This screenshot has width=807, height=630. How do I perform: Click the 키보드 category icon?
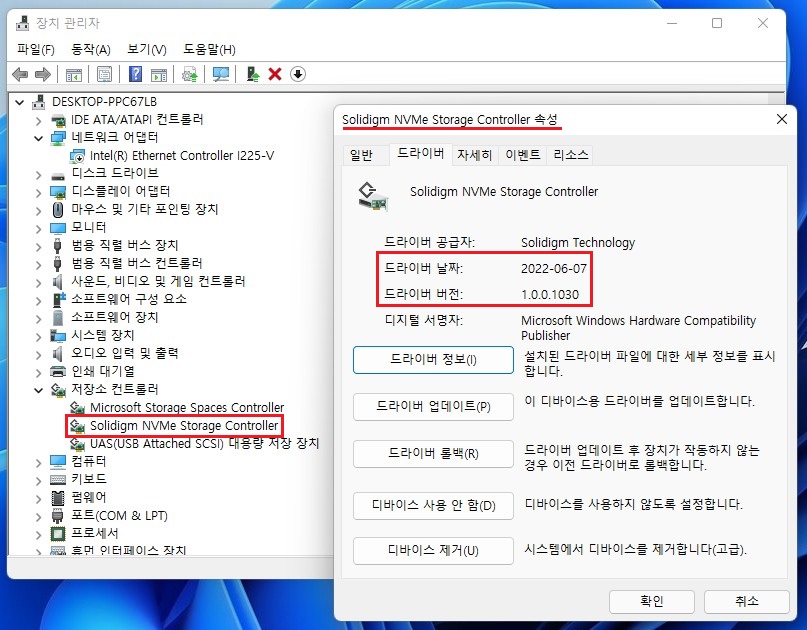coord(58,479)
